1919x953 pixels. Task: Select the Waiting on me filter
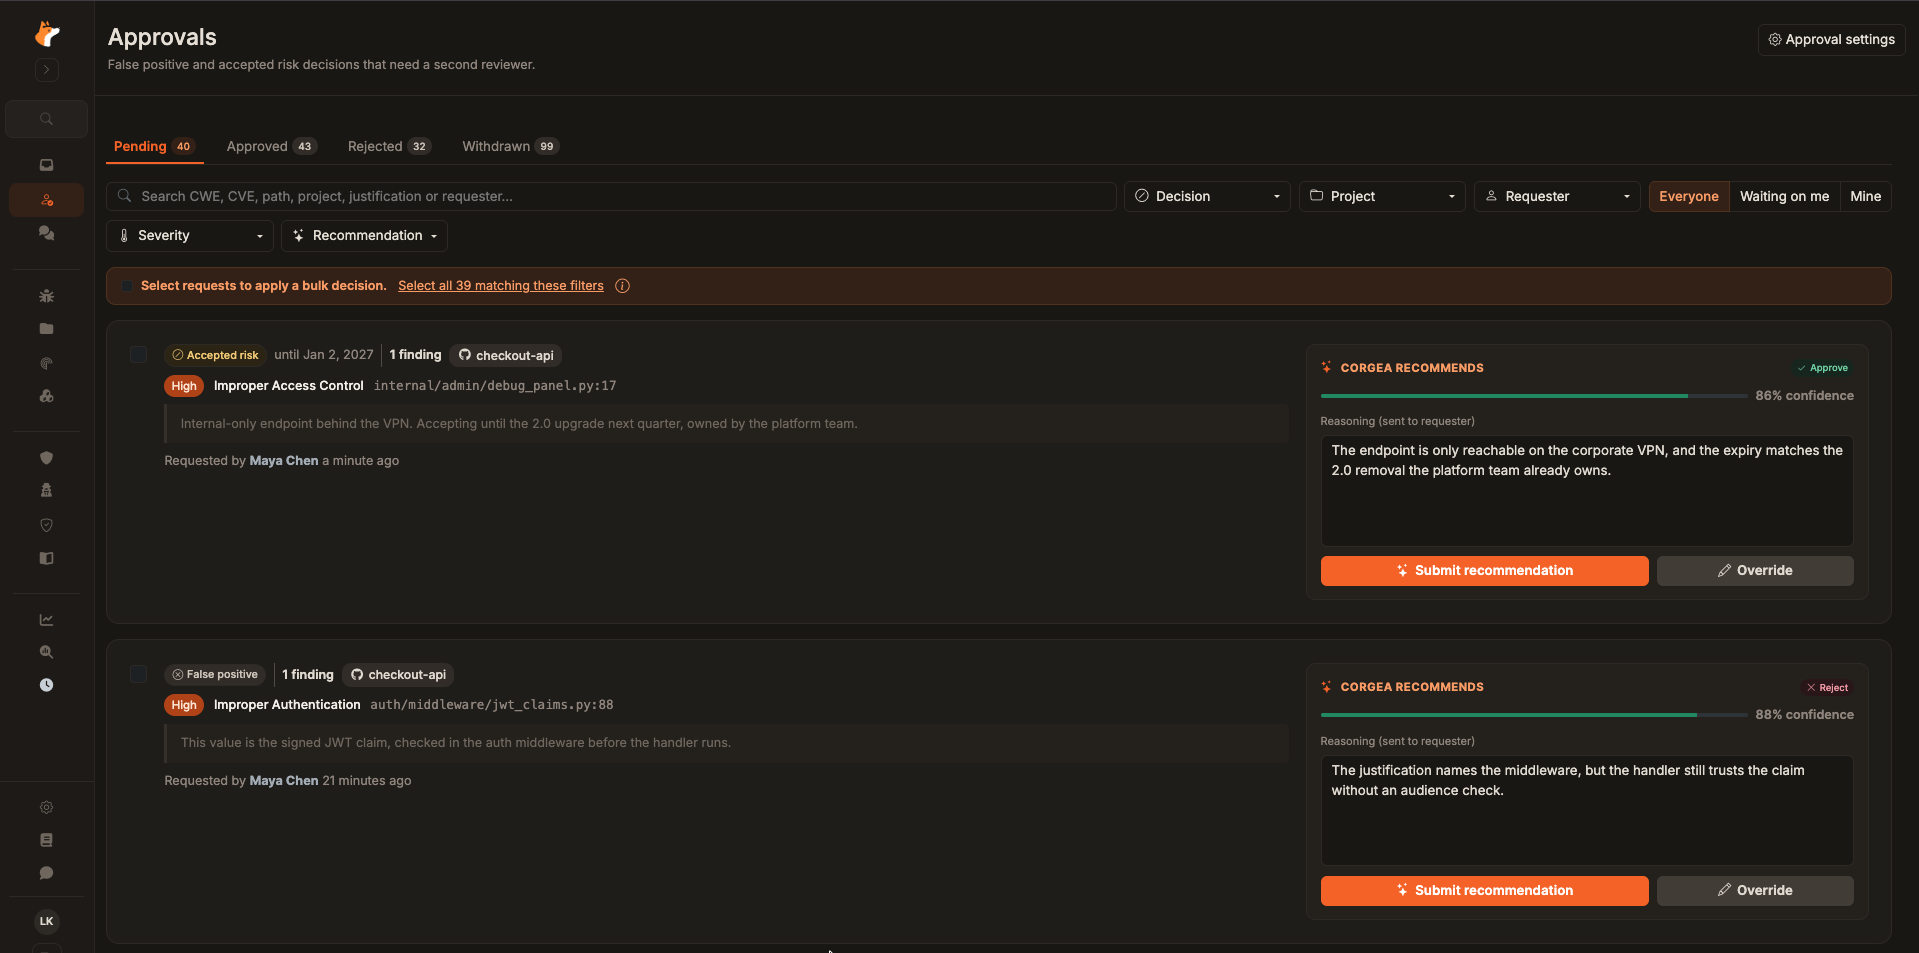[1784, 196]
